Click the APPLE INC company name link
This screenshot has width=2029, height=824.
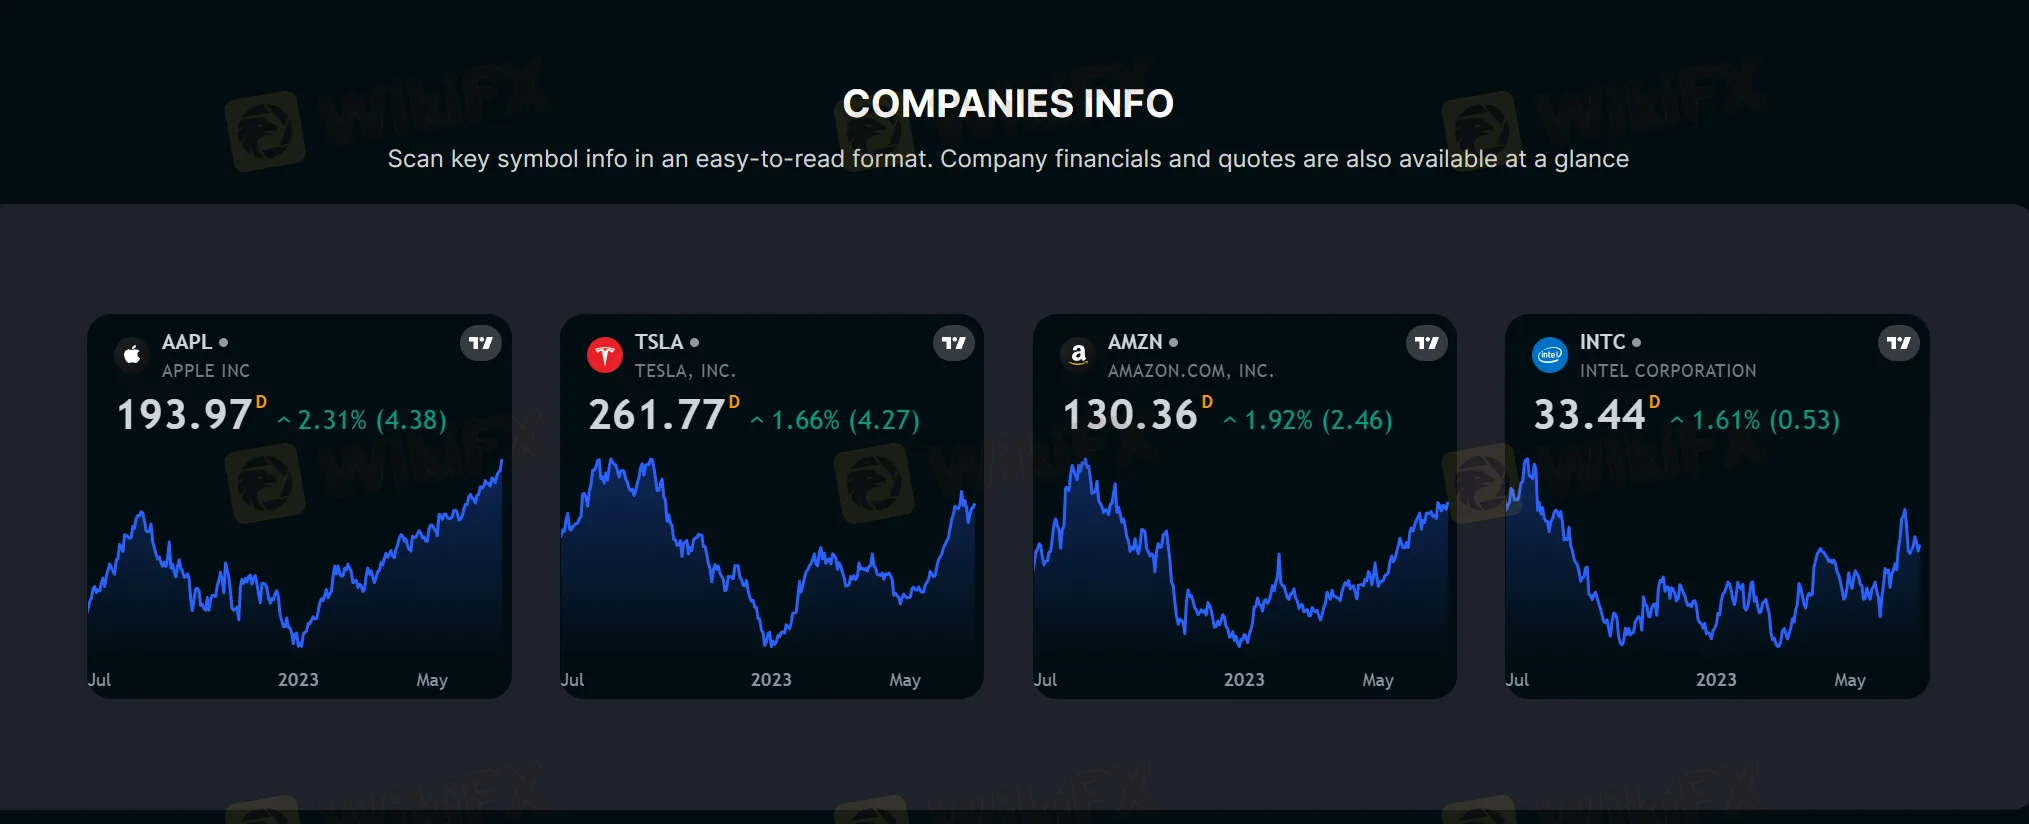coord(206,370)
